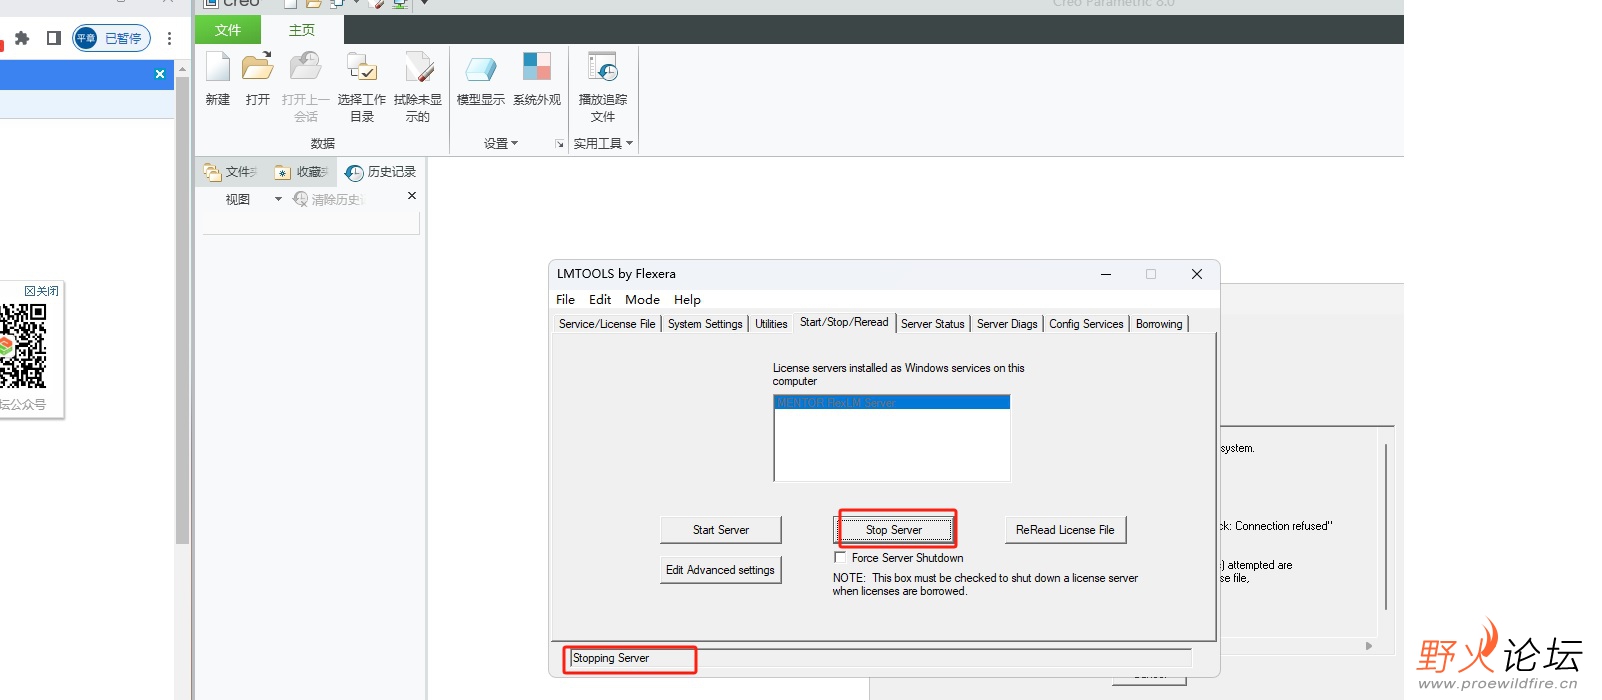Click the Edit Advanced settings button
The height and width of the screenshot is (700, 1602).
(x=721, y=570)
